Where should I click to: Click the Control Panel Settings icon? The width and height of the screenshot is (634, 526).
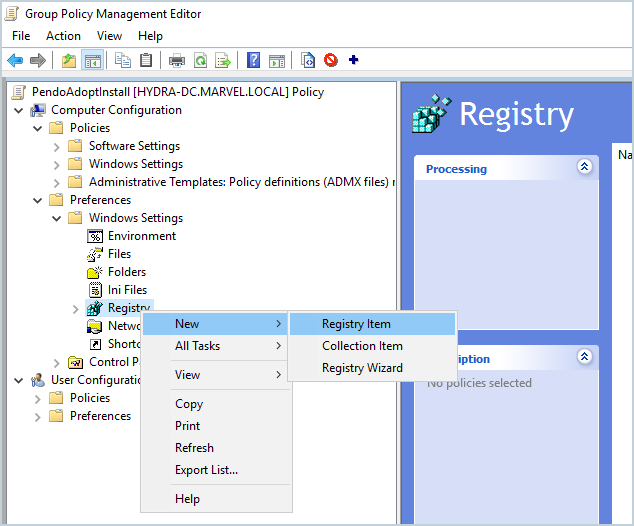click(x=76, y=362)
